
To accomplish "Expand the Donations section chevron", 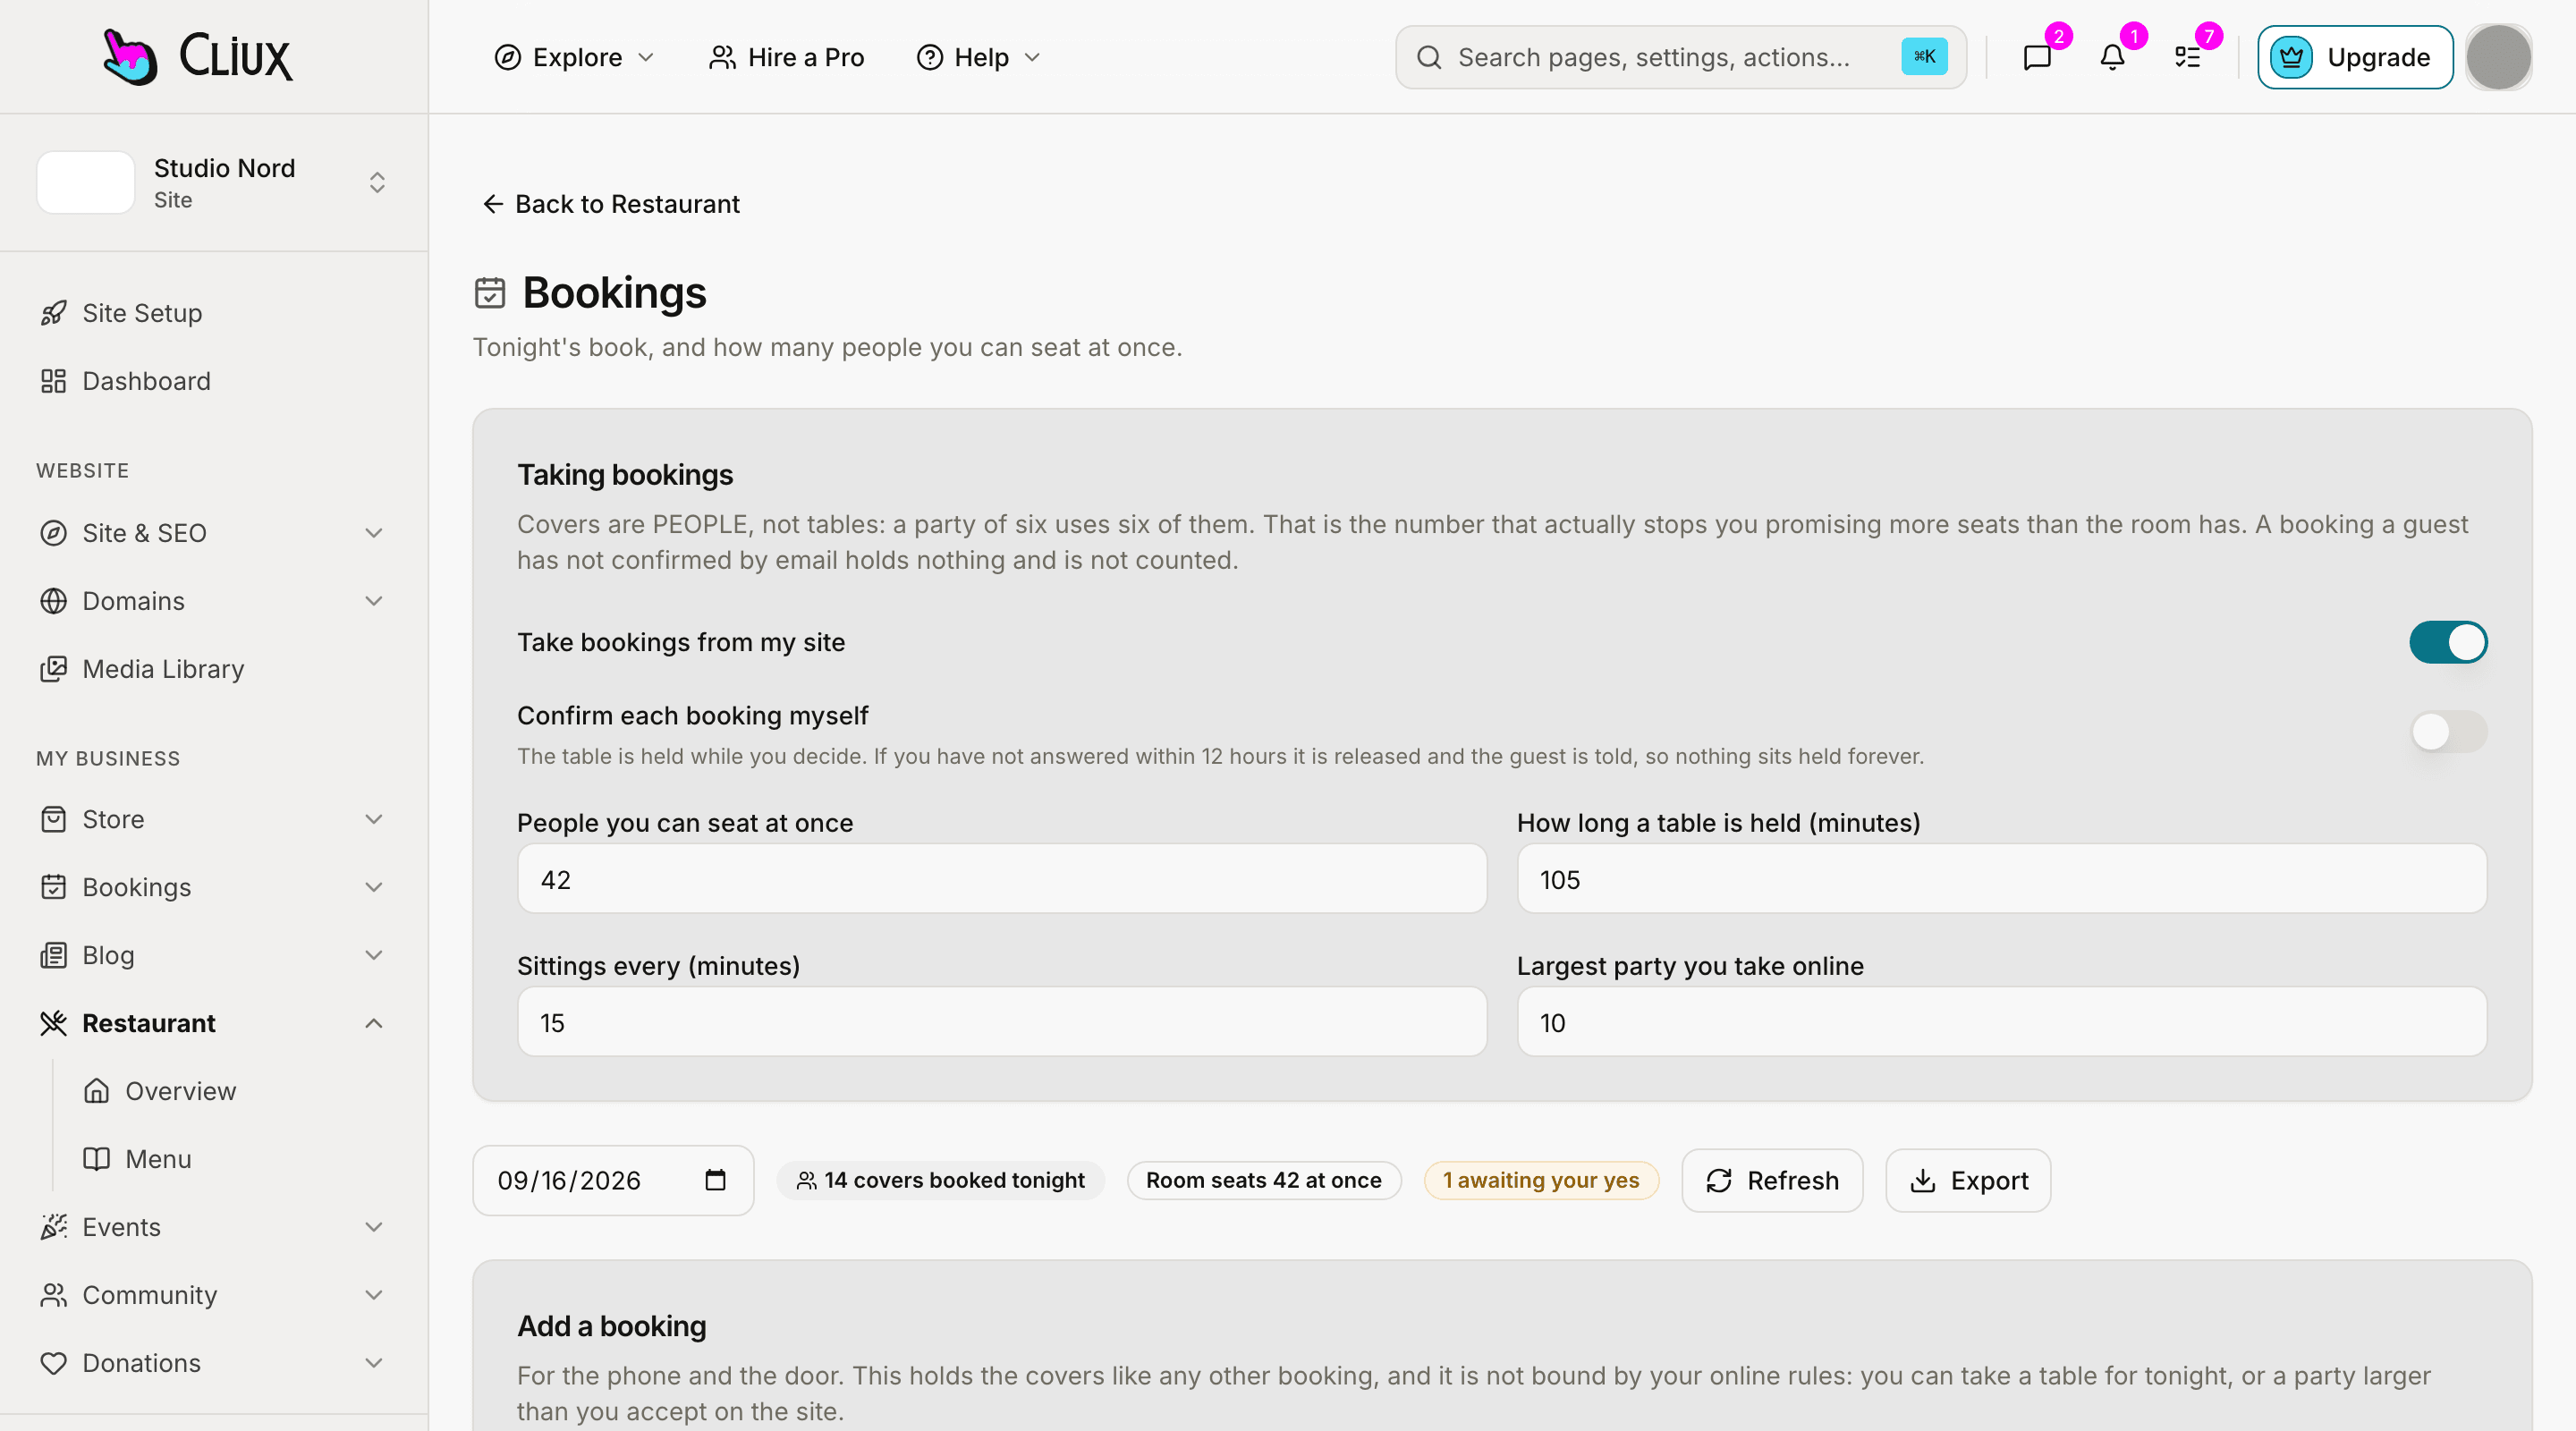I will [374, 1364].
